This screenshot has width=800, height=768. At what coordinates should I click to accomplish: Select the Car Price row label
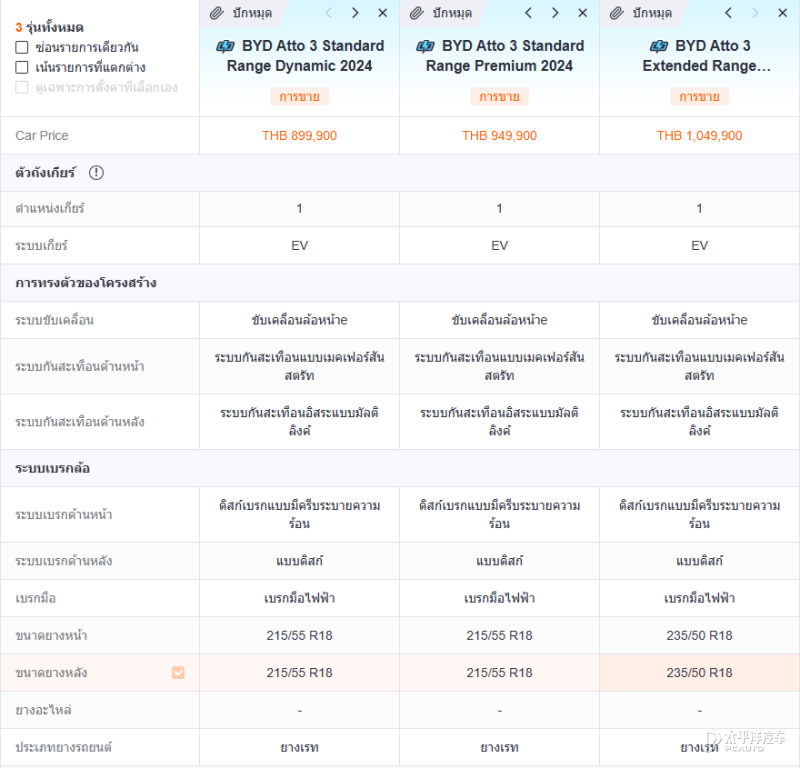42,136
